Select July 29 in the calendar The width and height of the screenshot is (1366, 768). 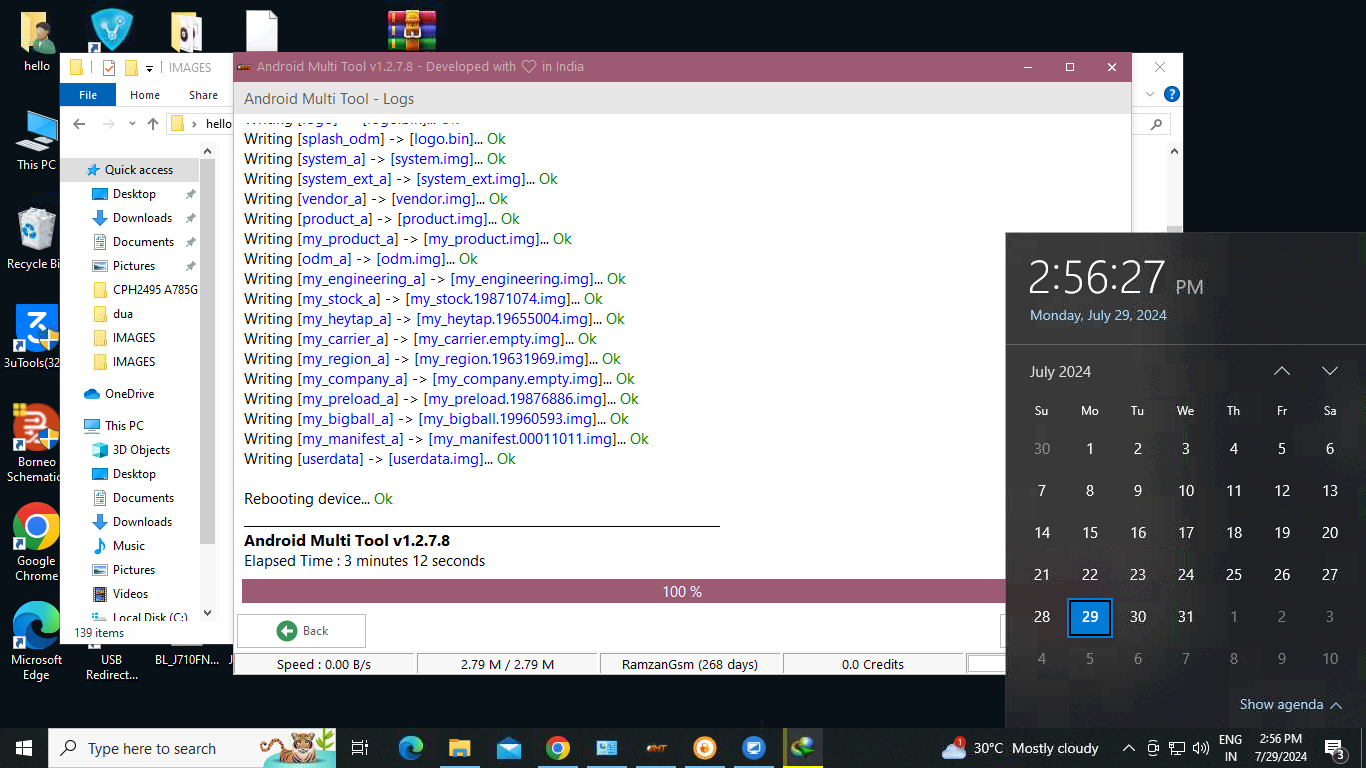click(x=1090, y=617)
